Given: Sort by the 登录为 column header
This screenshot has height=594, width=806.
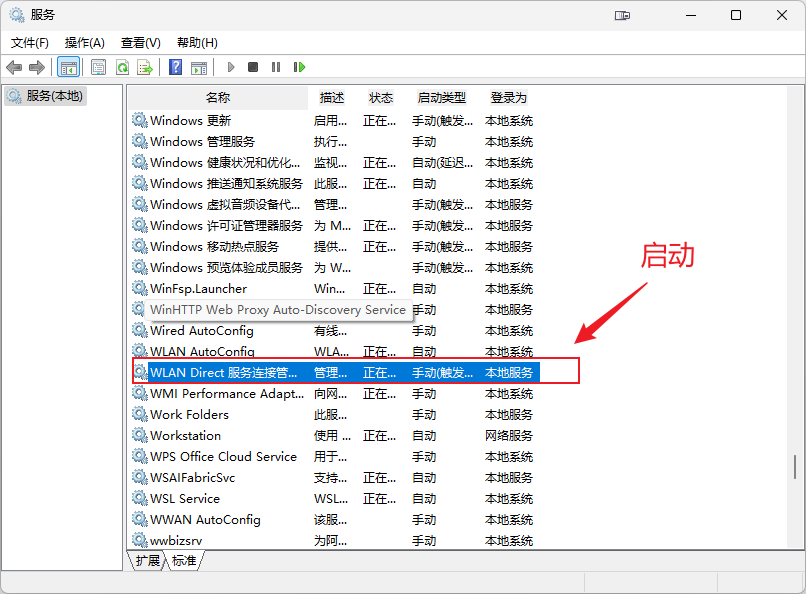Looking at the screenshot, I should click(x=509, y=98).
